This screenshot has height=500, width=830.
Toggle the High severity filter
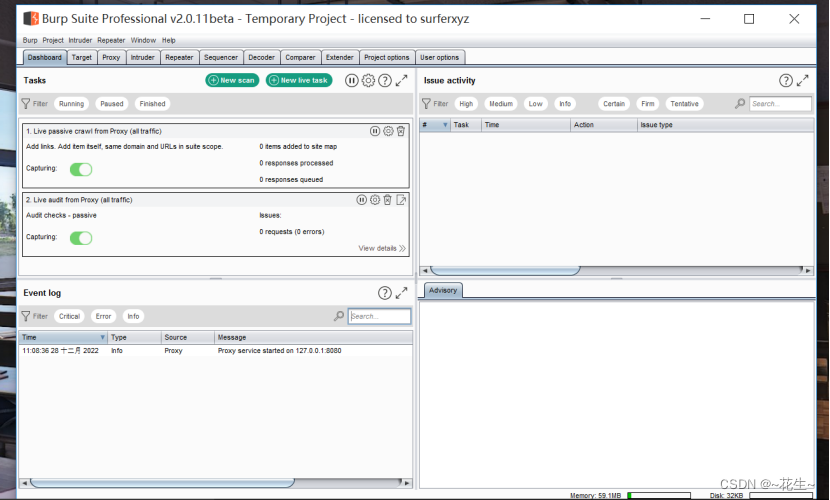click(x=466, y=104)
